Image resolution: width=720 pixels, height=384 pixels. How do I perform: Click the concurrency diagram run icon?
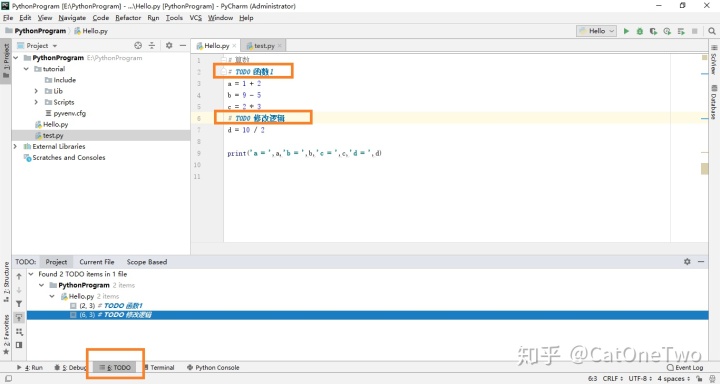[681, 31]
